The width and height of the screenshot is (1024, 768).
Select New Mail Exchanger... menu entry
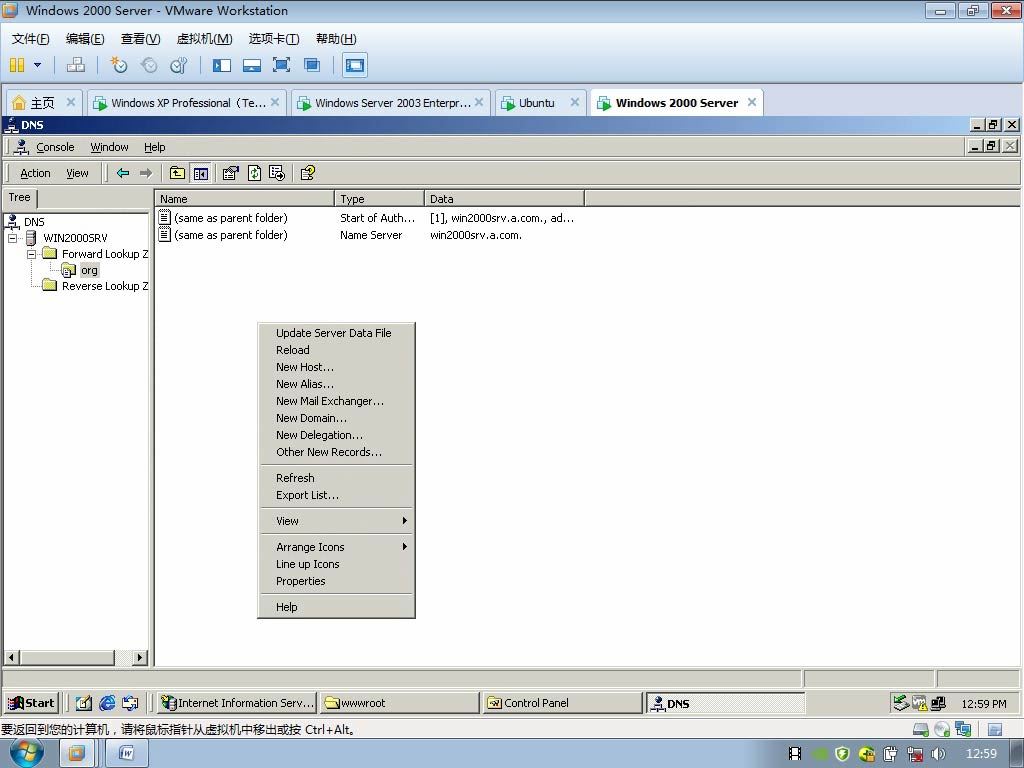(330, 401)
